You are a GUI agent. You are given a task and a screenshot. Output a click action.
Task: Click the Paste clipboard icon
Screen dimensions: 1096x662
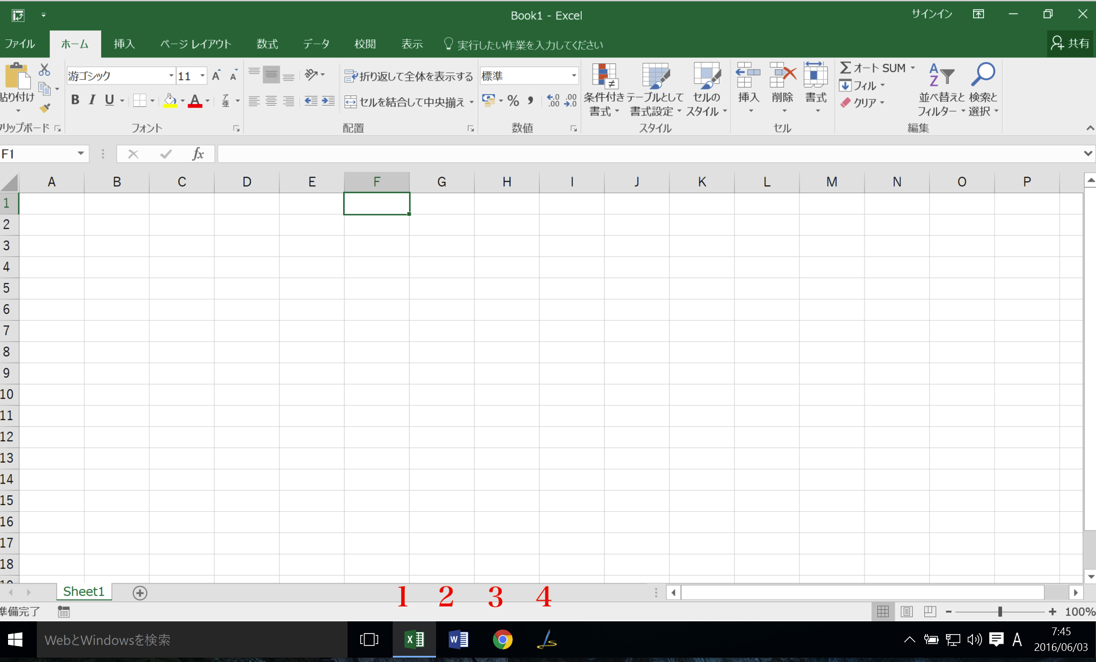tap(17, 75)
